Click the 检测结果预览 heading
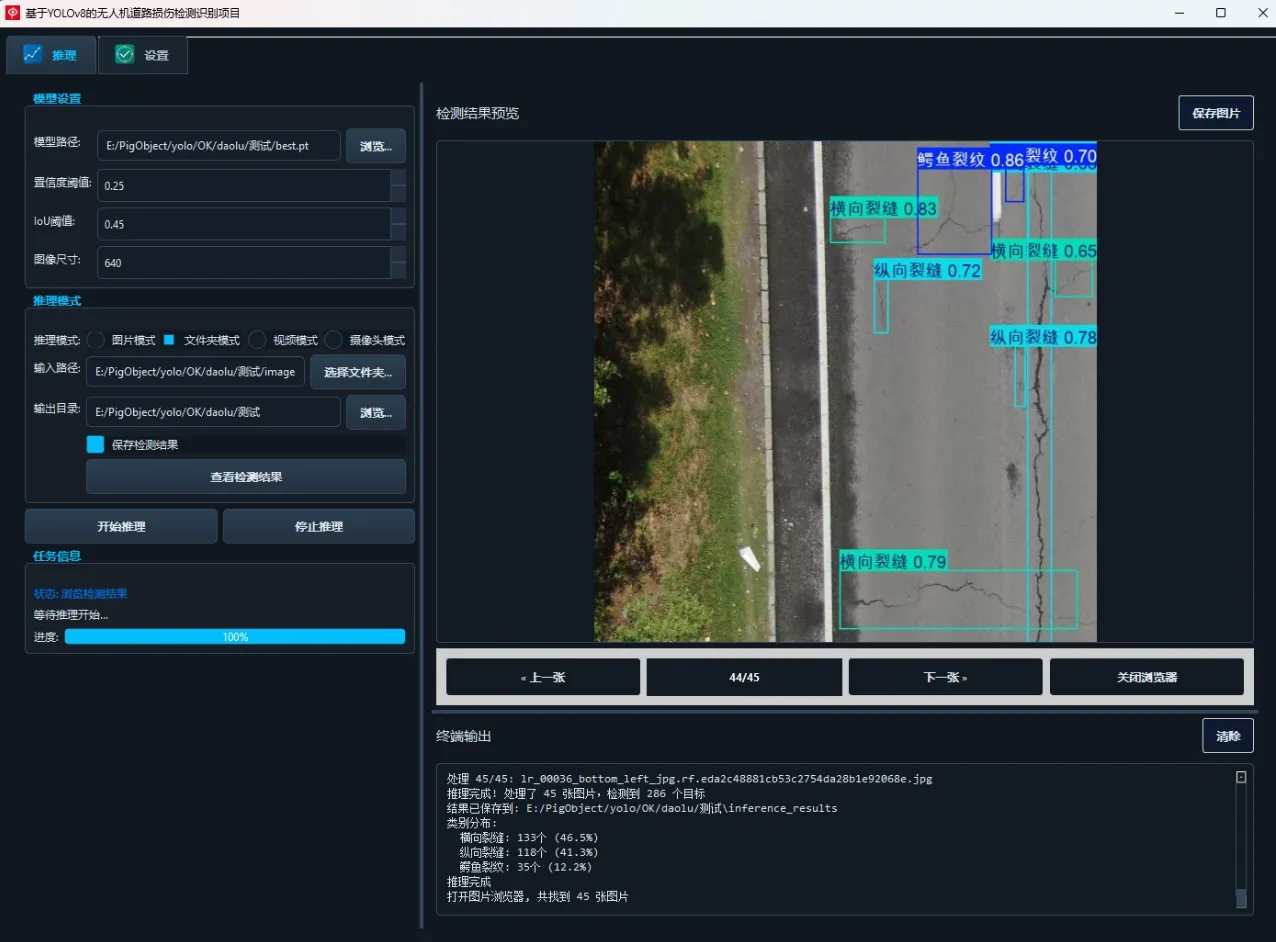 [x=478, y=113]
